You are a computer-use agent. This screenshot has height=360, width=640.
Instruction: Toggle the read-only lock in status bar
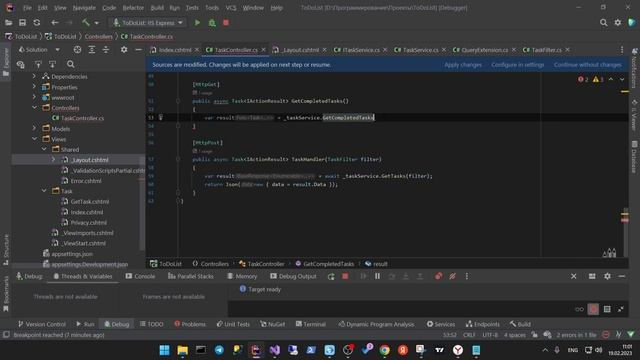(x=534, y=335)
